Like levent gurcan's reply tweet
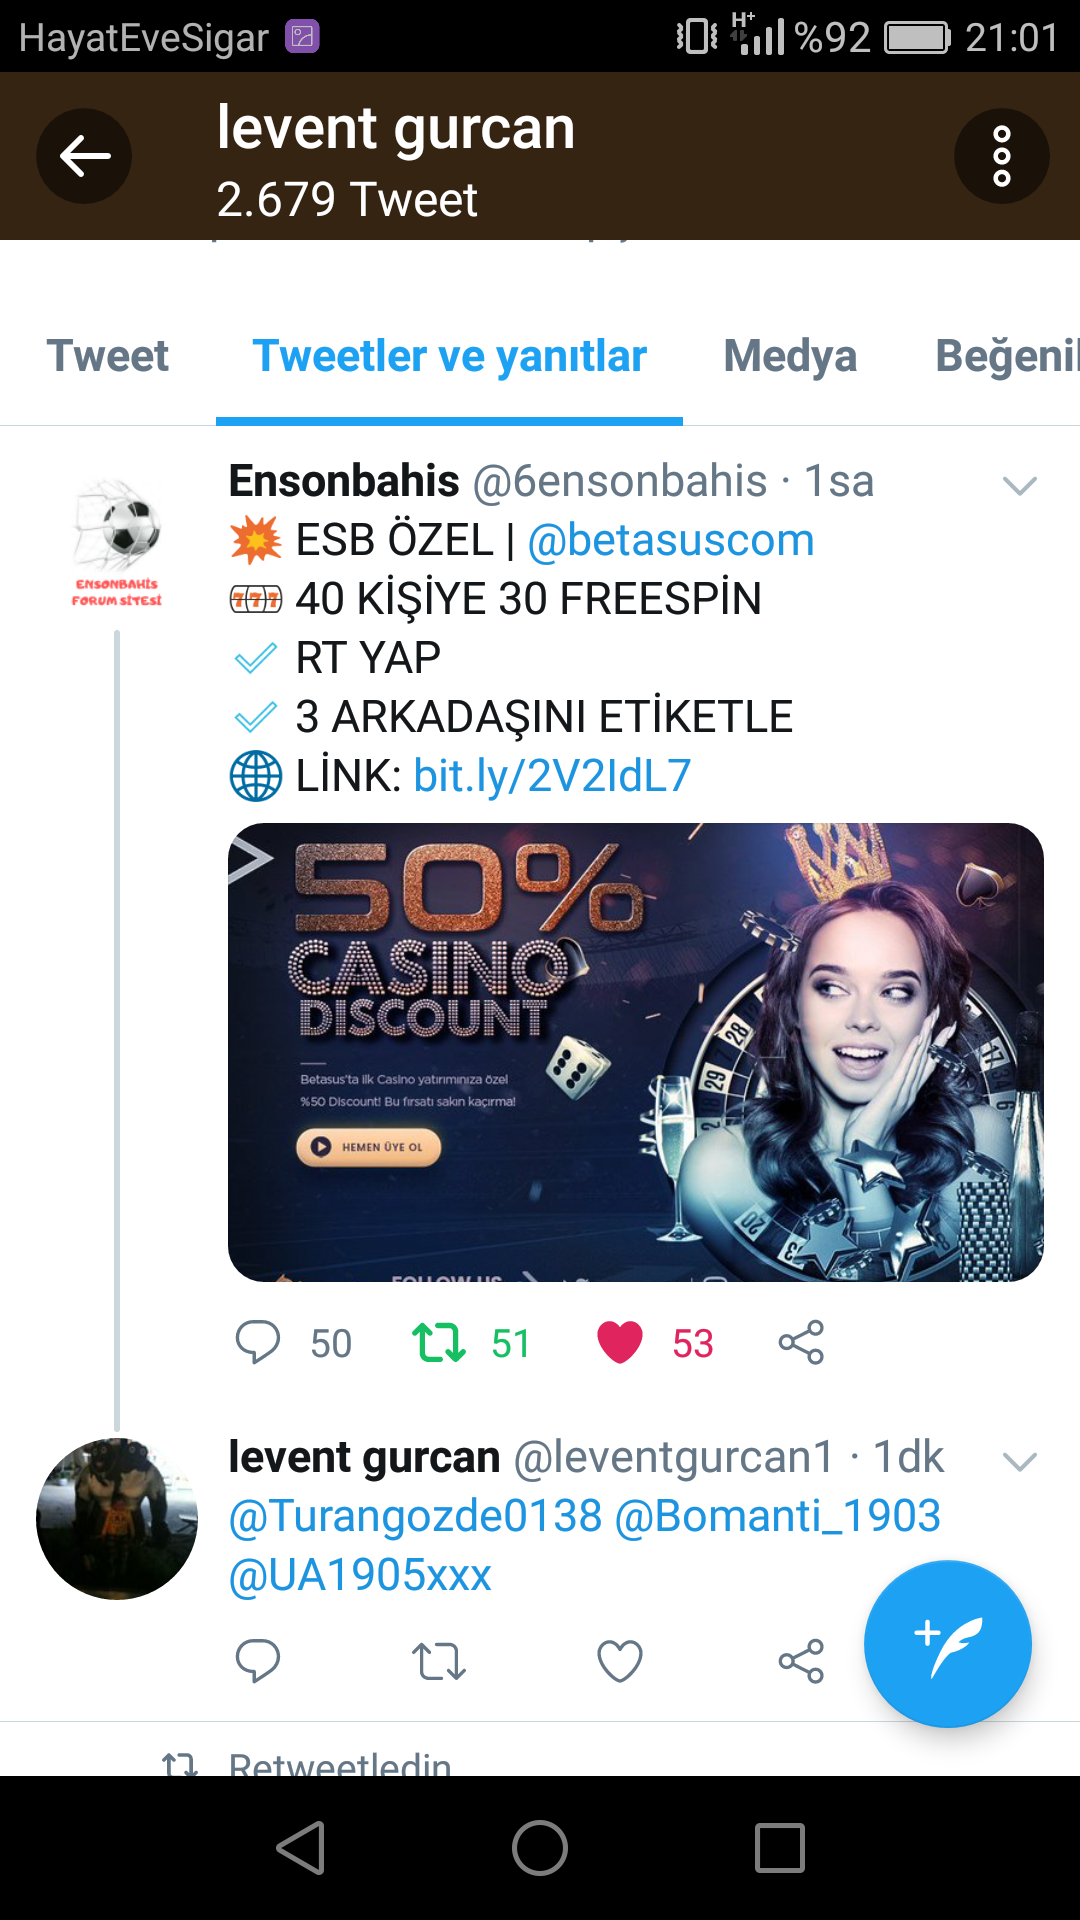 (619, 1661)
